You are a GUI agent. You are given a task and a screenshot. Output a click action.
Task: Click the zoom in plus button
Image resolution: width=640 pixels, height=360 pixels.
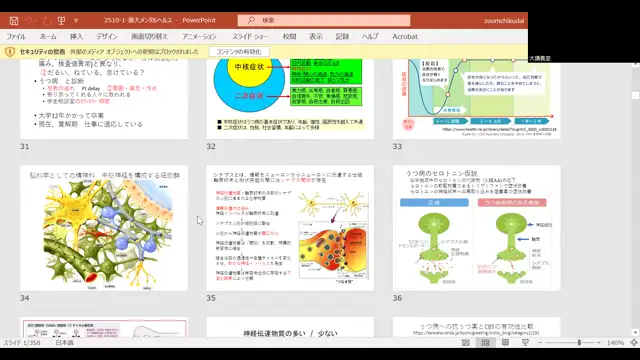[x=598, y=343]
